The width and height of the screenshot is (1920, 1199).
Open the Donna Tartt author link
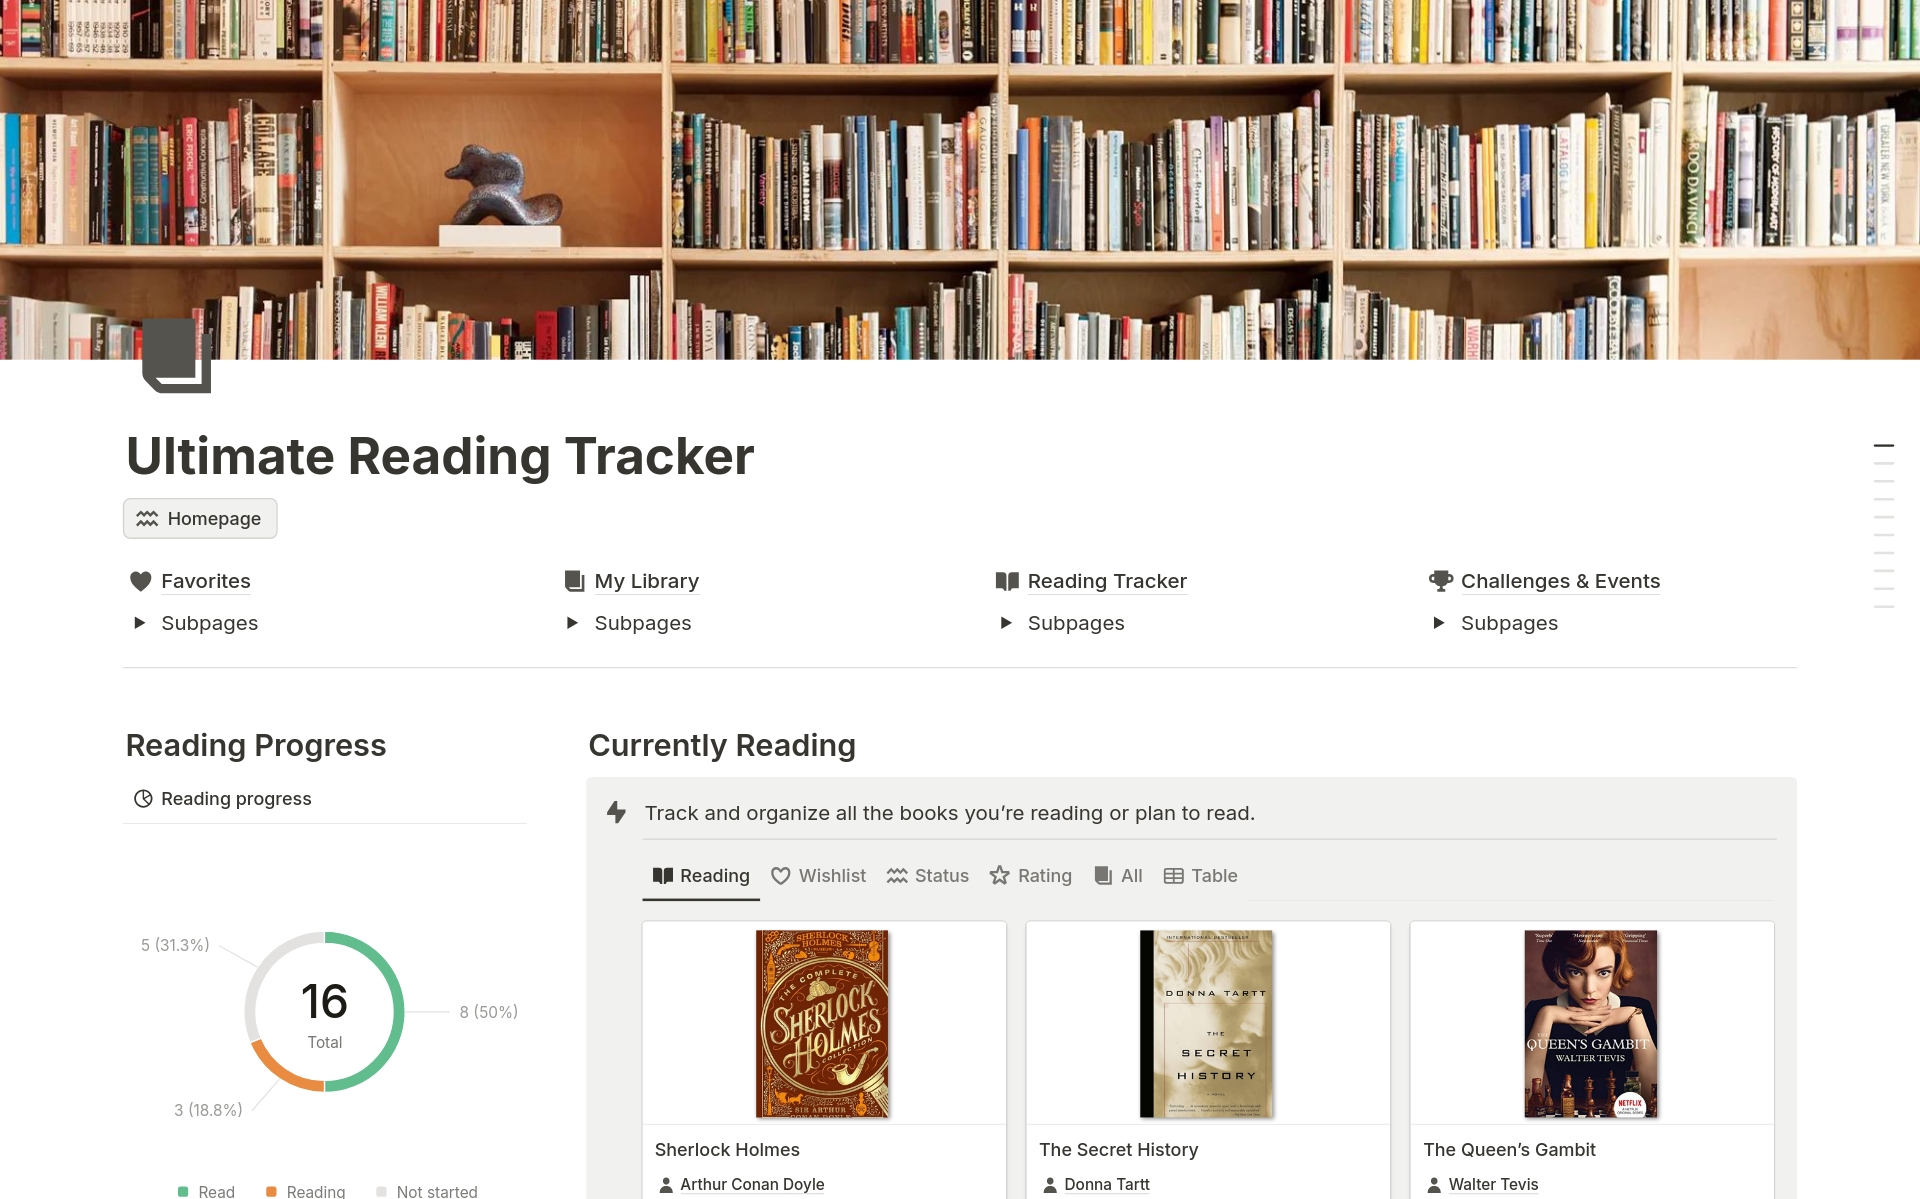1107,1184
